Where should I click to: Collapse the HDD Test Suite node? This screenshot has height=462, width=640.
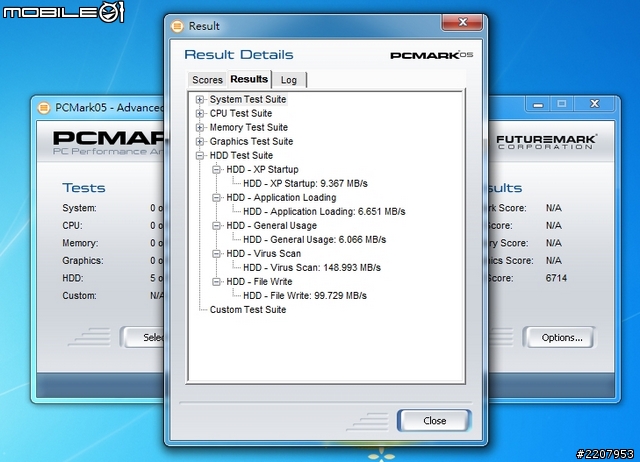coord(200,155)
